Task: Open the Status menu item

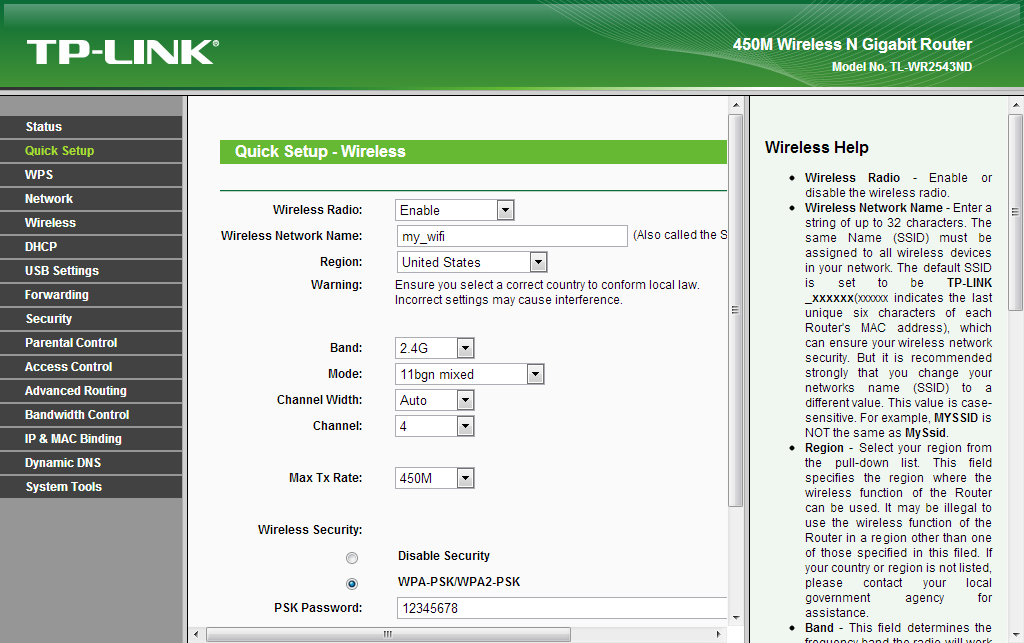Action: pos(44,127)
